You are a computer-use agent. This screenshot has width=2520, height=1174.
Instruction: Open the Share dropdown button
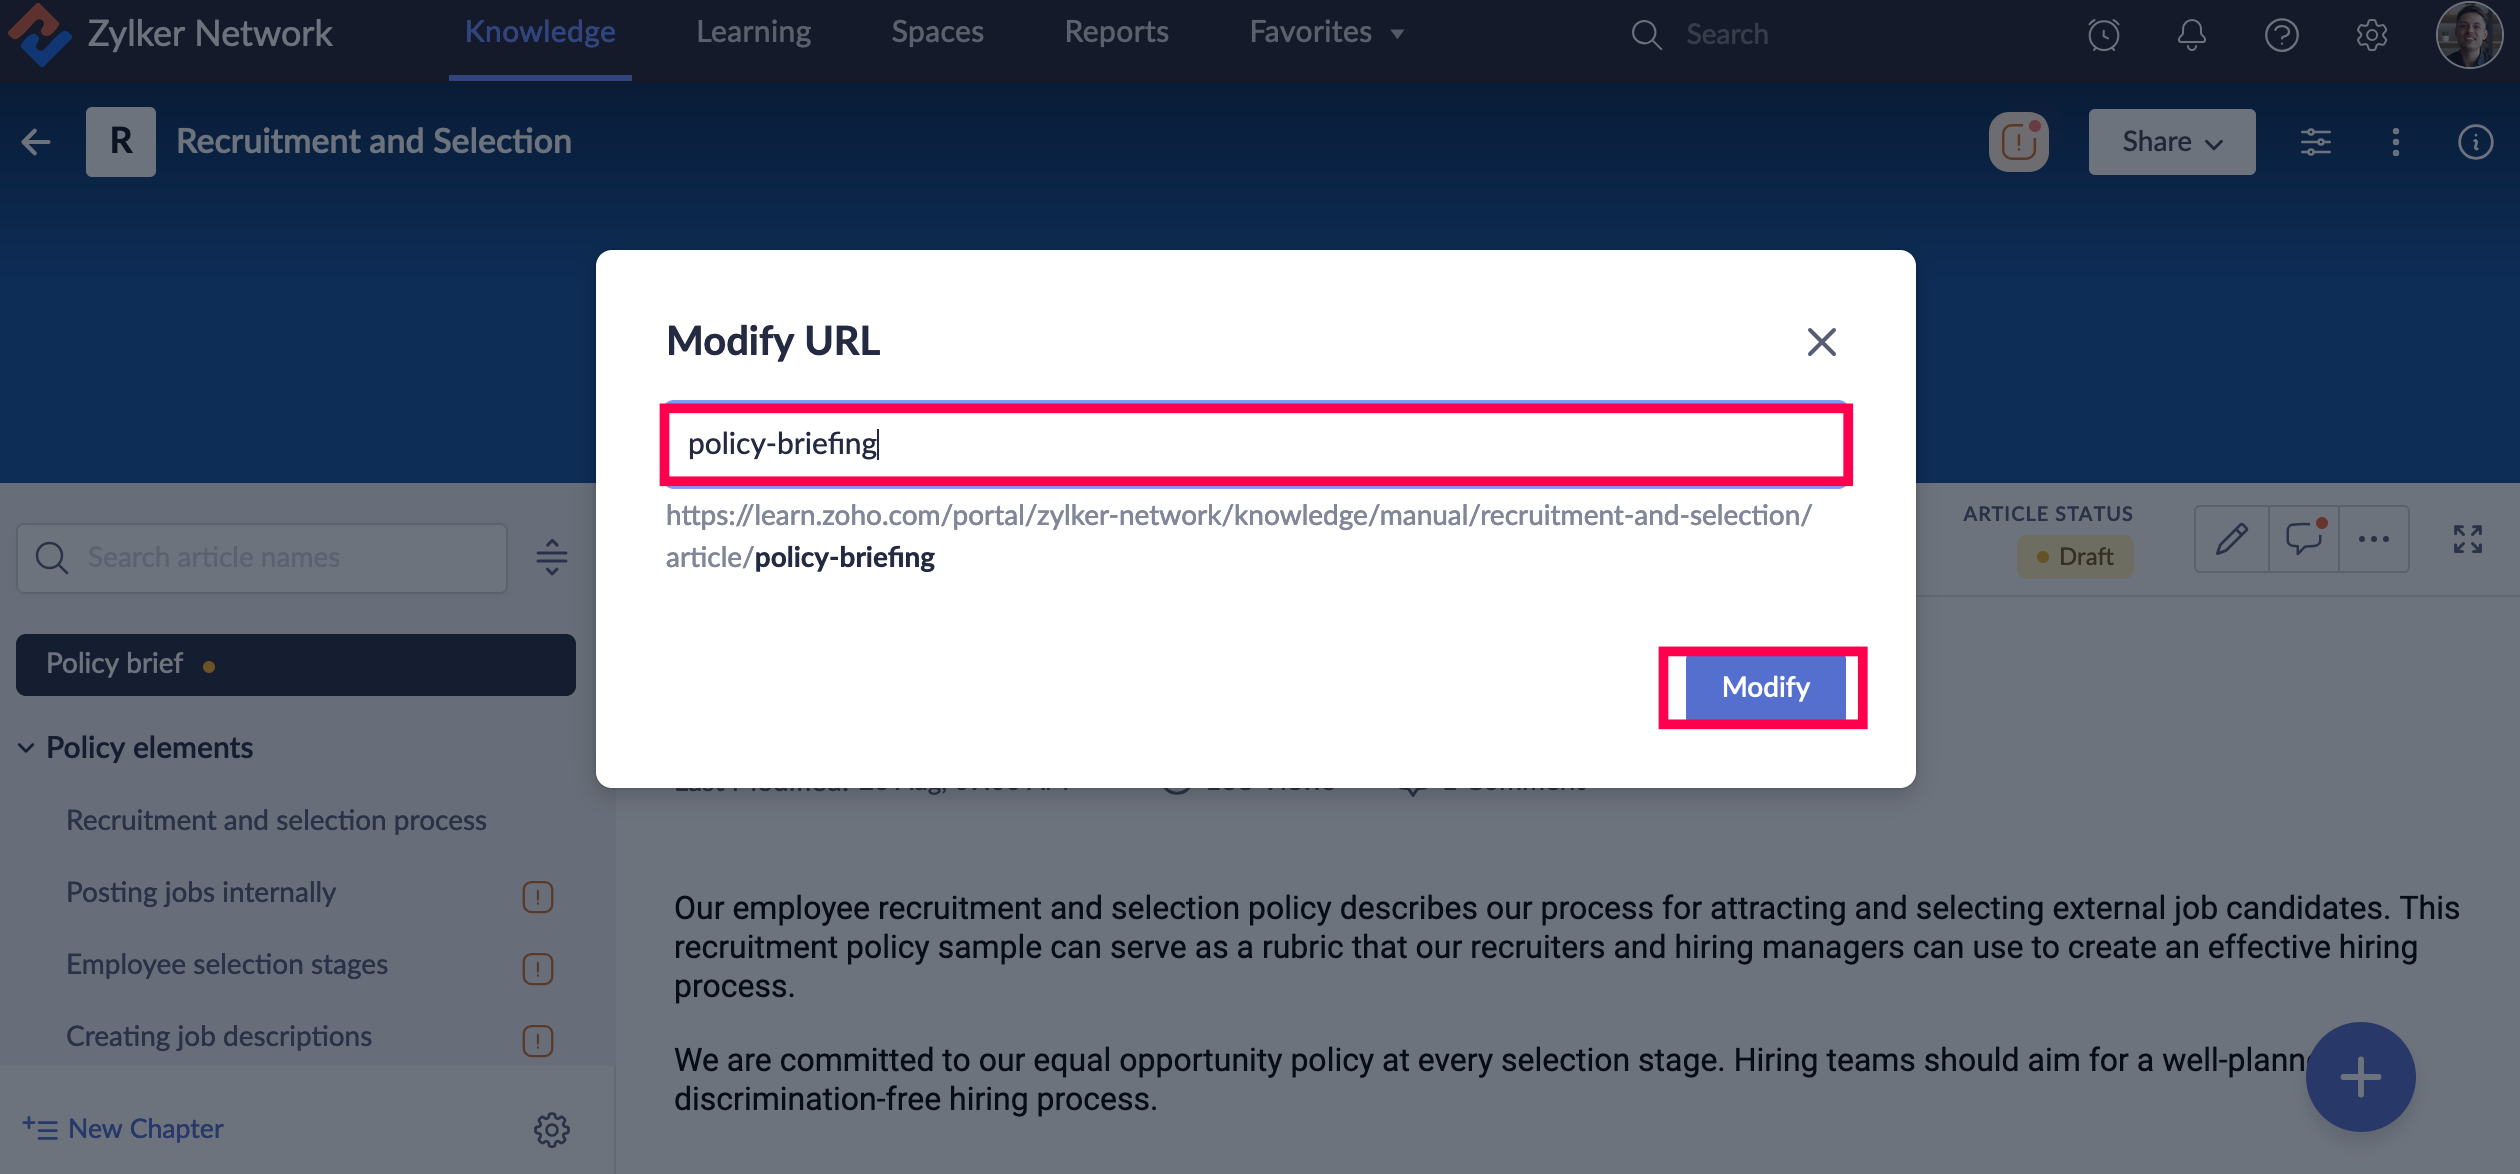2171,142
